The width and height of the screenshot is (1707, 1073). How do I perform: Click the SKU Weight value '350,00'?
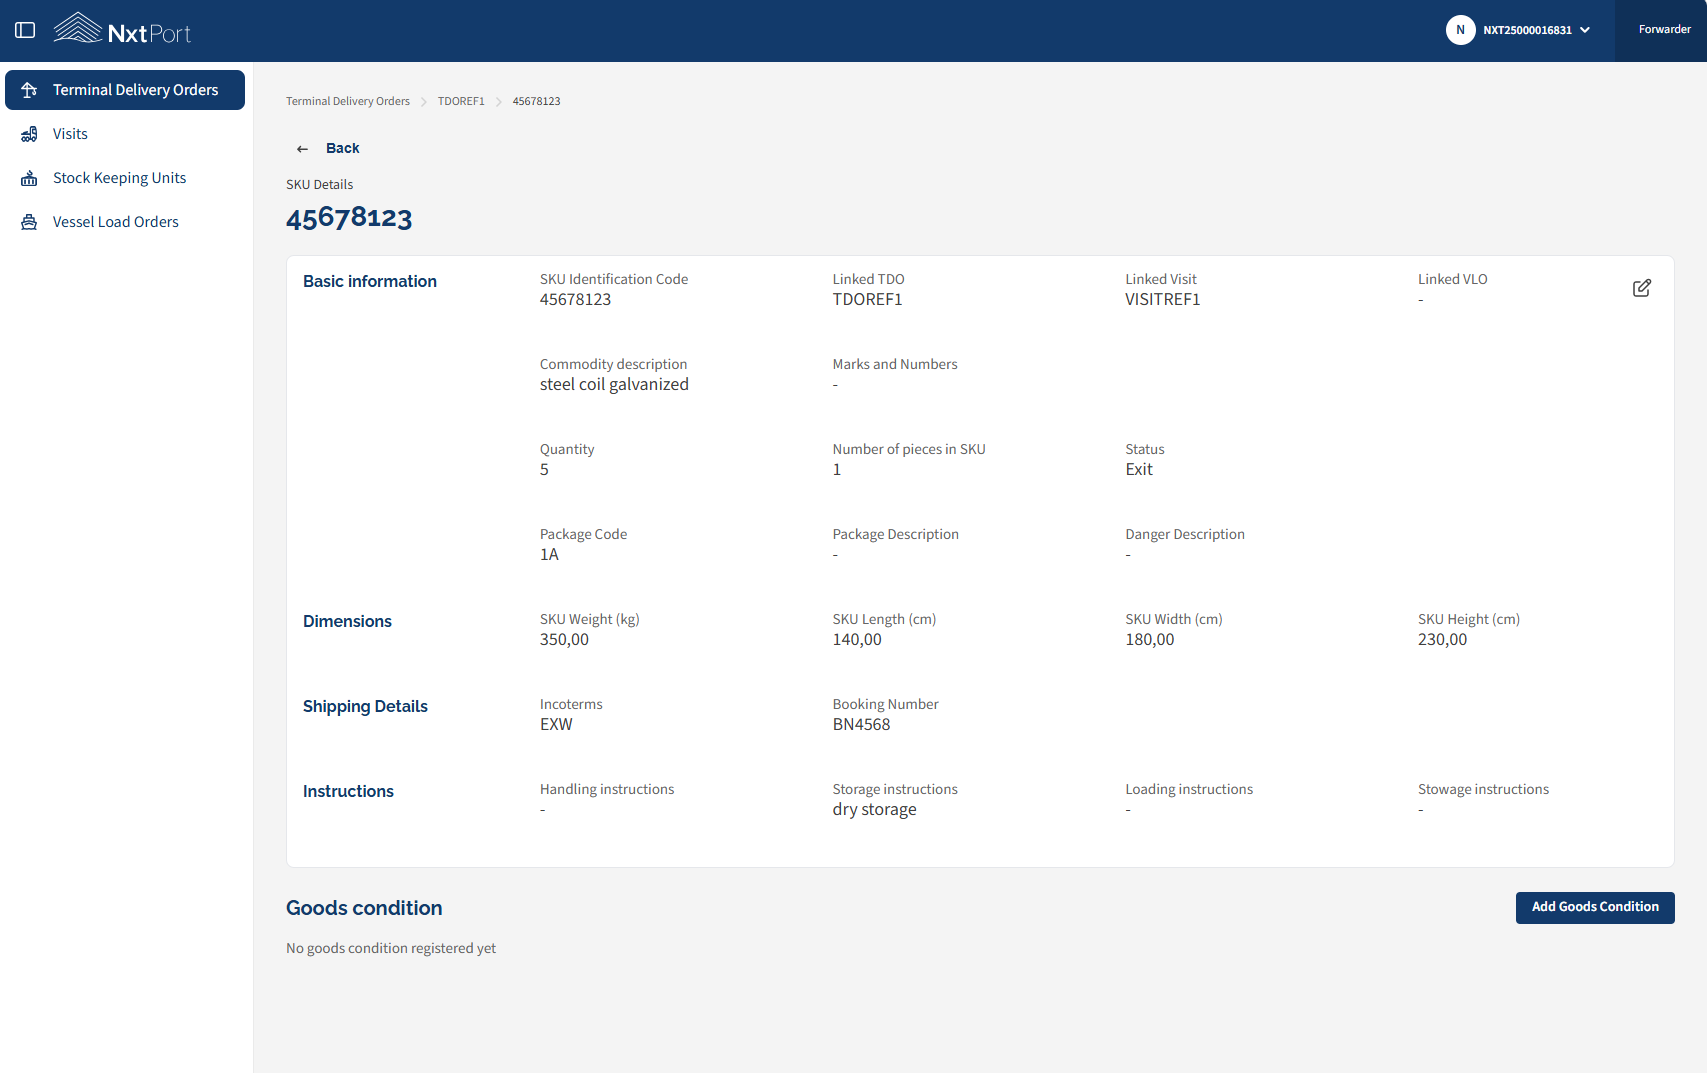point(564,640)
